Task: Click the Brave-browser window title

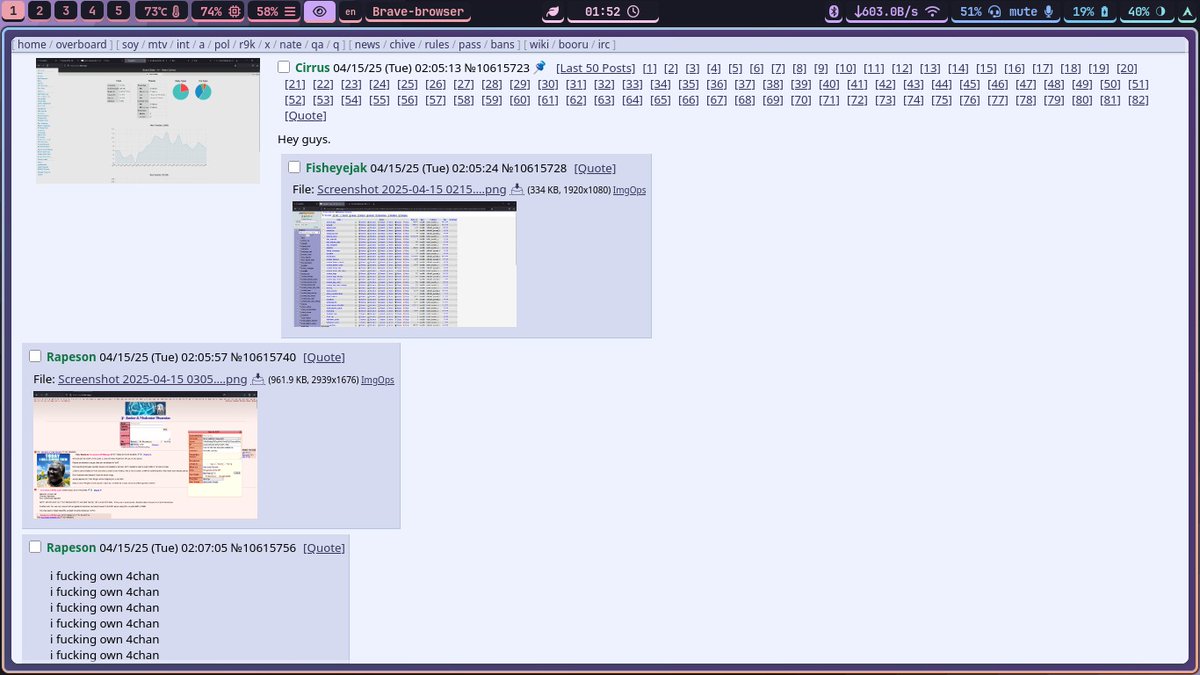Action: pyautogui.click(x=418, y=11)
